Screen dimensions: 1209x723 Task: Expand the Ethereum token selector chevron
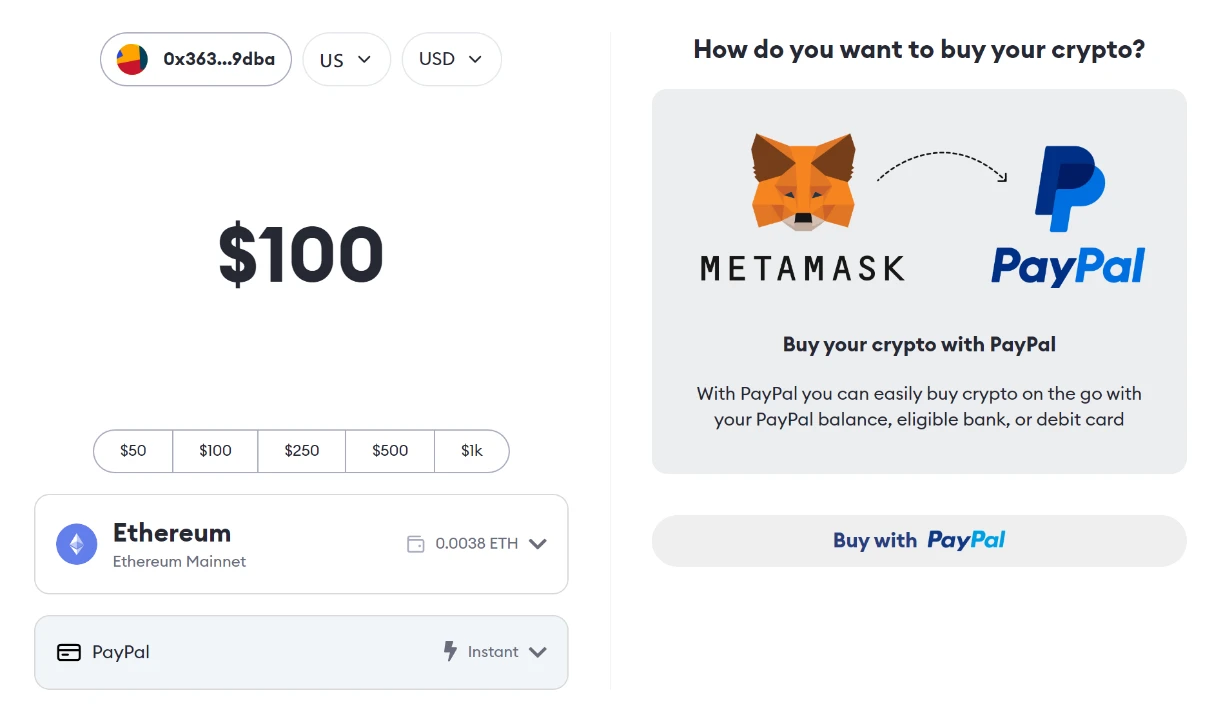[538, 544]
